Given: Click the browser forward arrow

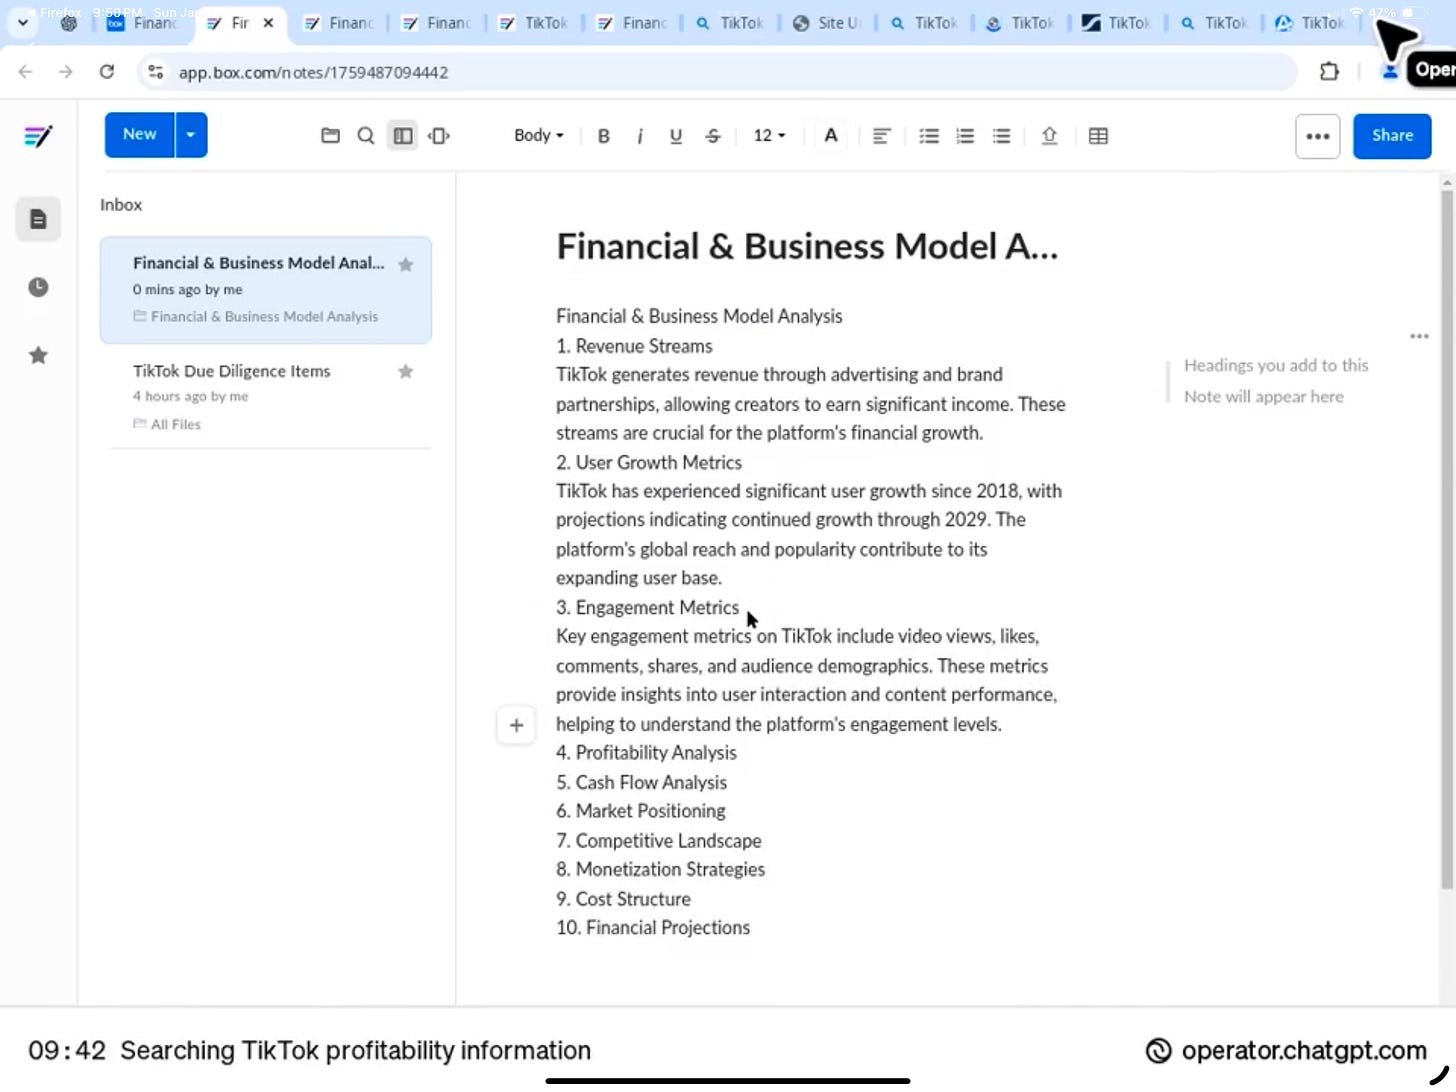Looking at the screenshot, I should pyautogui.click(x=65, y=72).
